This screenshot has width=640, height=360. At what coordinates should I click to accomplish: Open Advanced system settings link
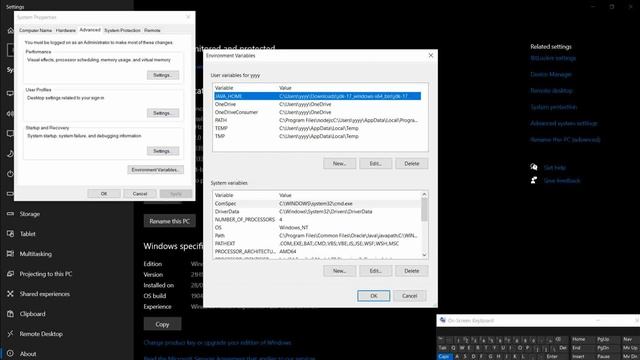[563, 123]
